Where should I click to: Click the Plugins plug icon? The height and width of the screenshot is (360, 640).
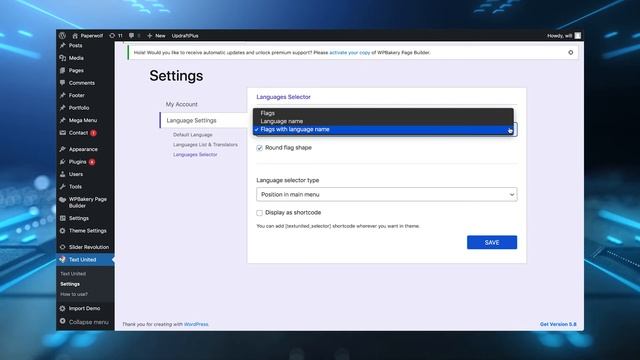click(62, 162)
